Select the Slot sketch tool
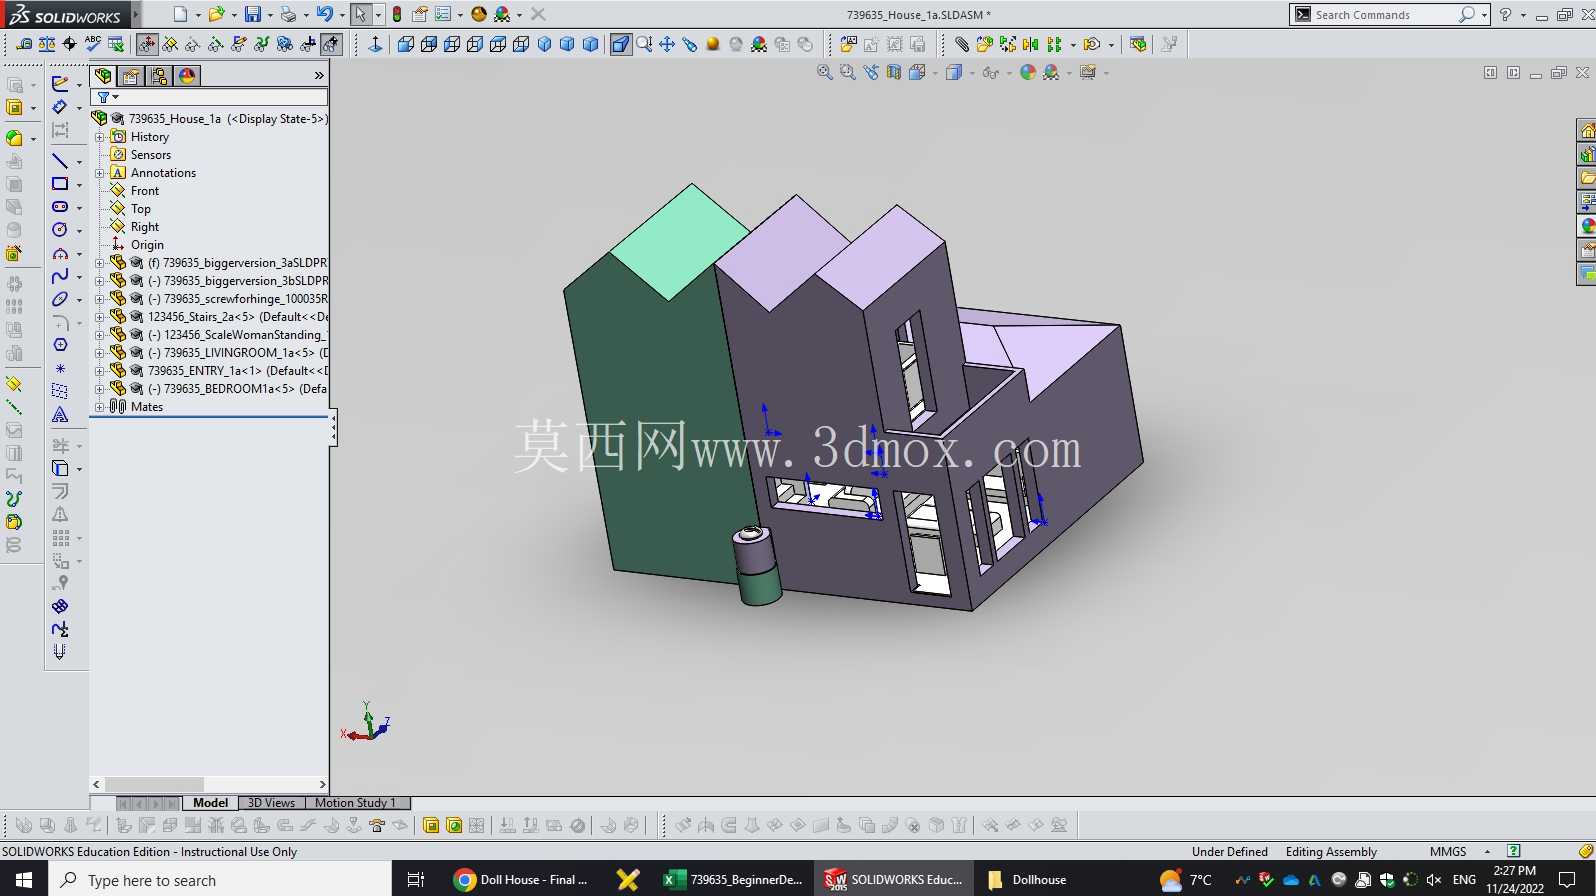Screen dimensions: 1596x896 (x=60, y=207)
